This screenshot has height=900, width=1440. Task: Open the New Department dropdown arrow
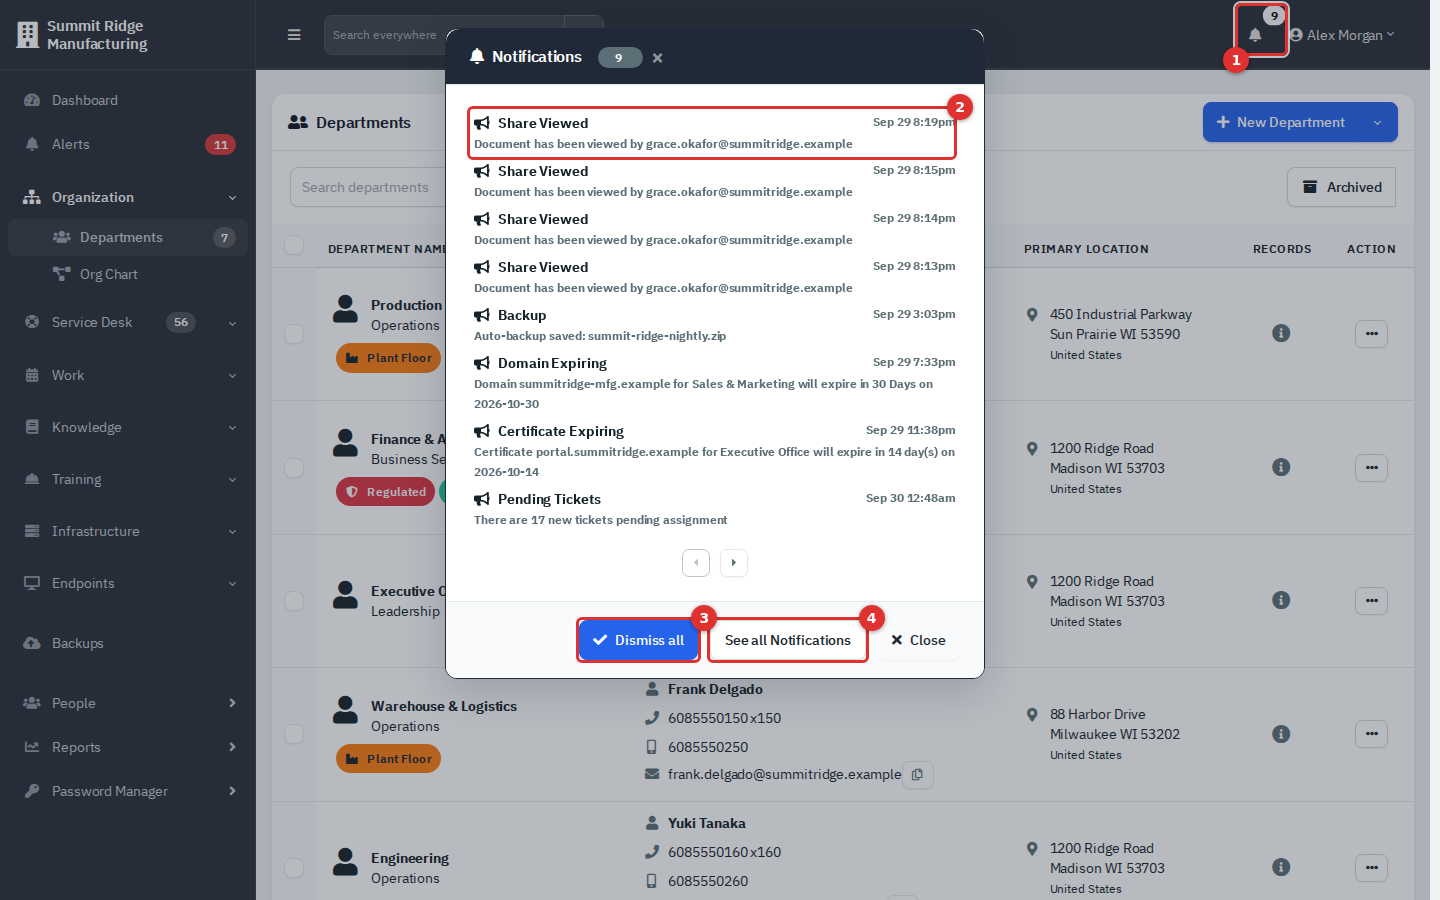click(1378, 122)
